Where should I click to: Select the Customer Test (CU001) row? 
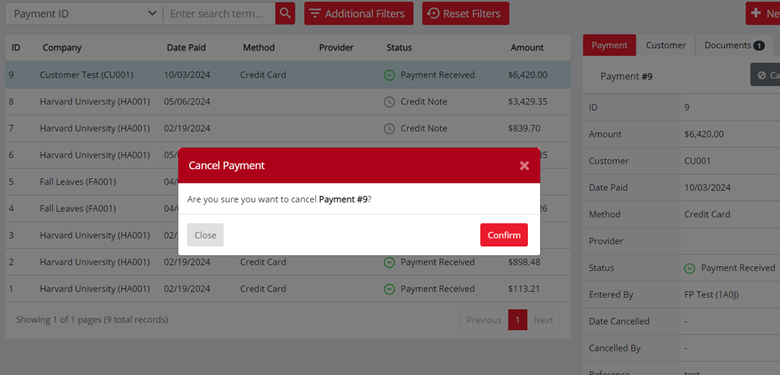coord(288,75)
